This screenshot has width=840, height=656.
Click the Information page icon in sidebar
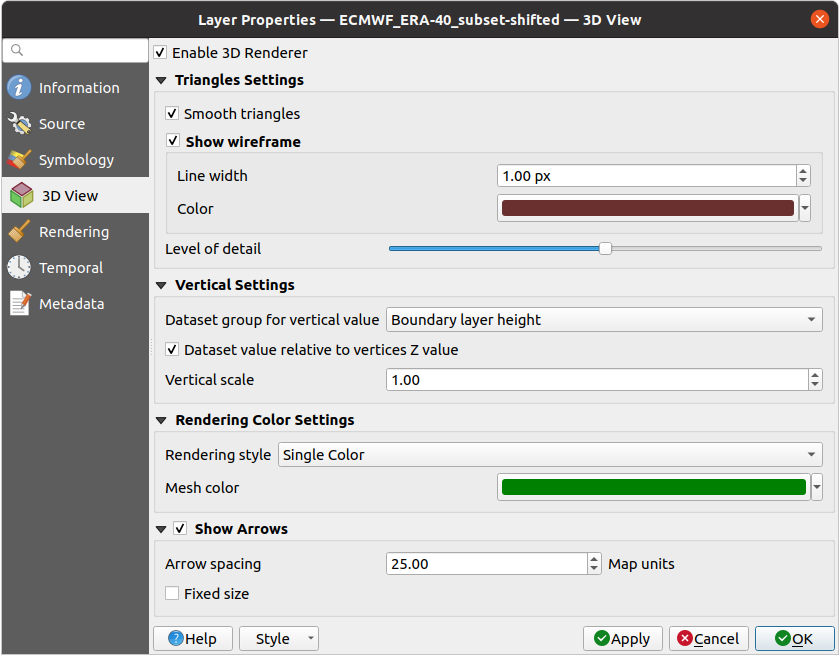(x=19, y=88)
